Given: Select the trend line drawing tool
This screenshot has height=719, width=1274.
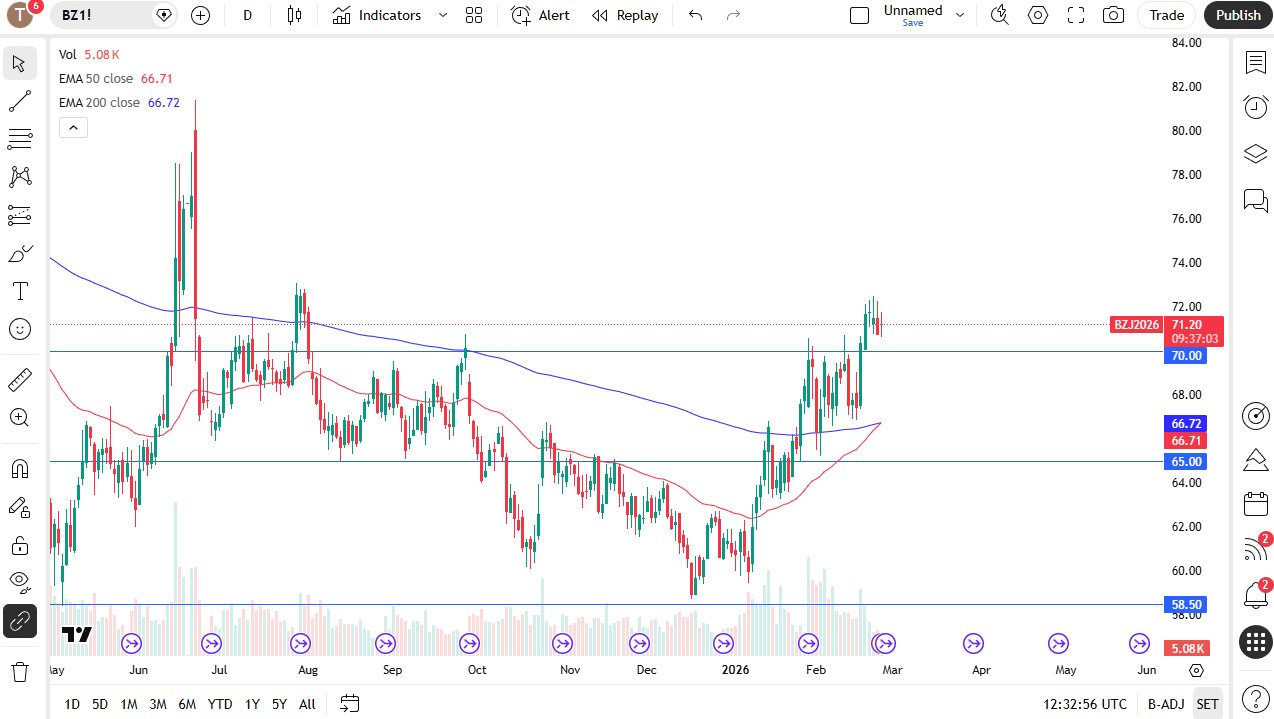Looking at the screenshot, I should coord(19,101).
